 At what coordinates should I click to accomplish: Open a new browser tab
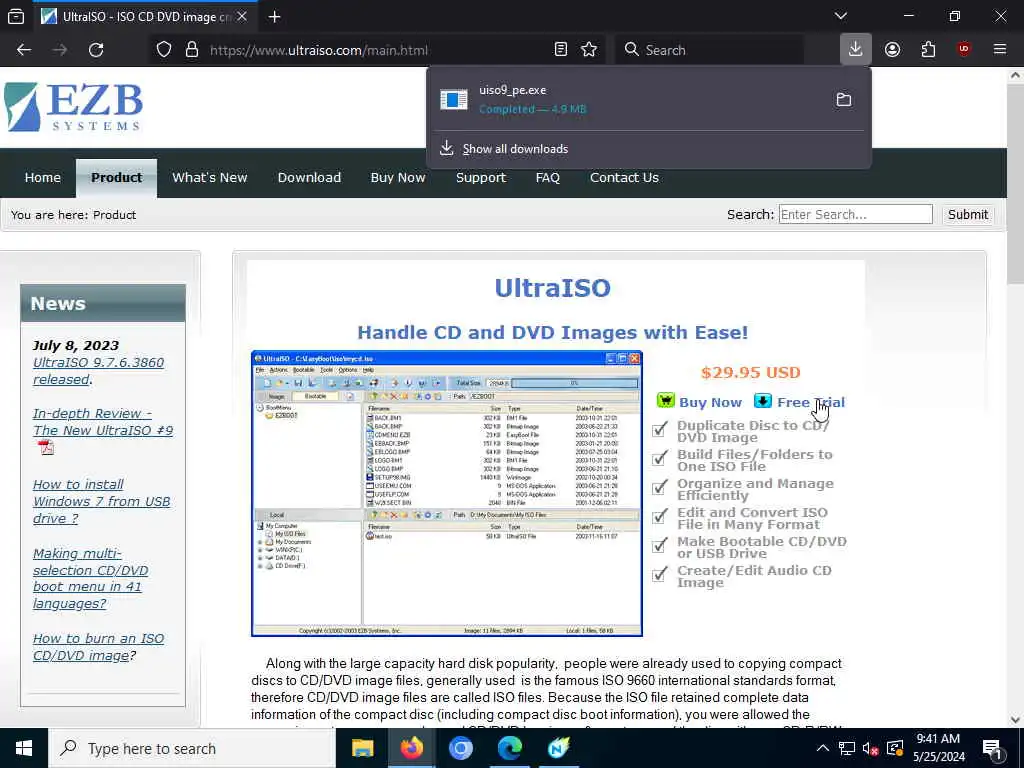click(x=274, y=17)
